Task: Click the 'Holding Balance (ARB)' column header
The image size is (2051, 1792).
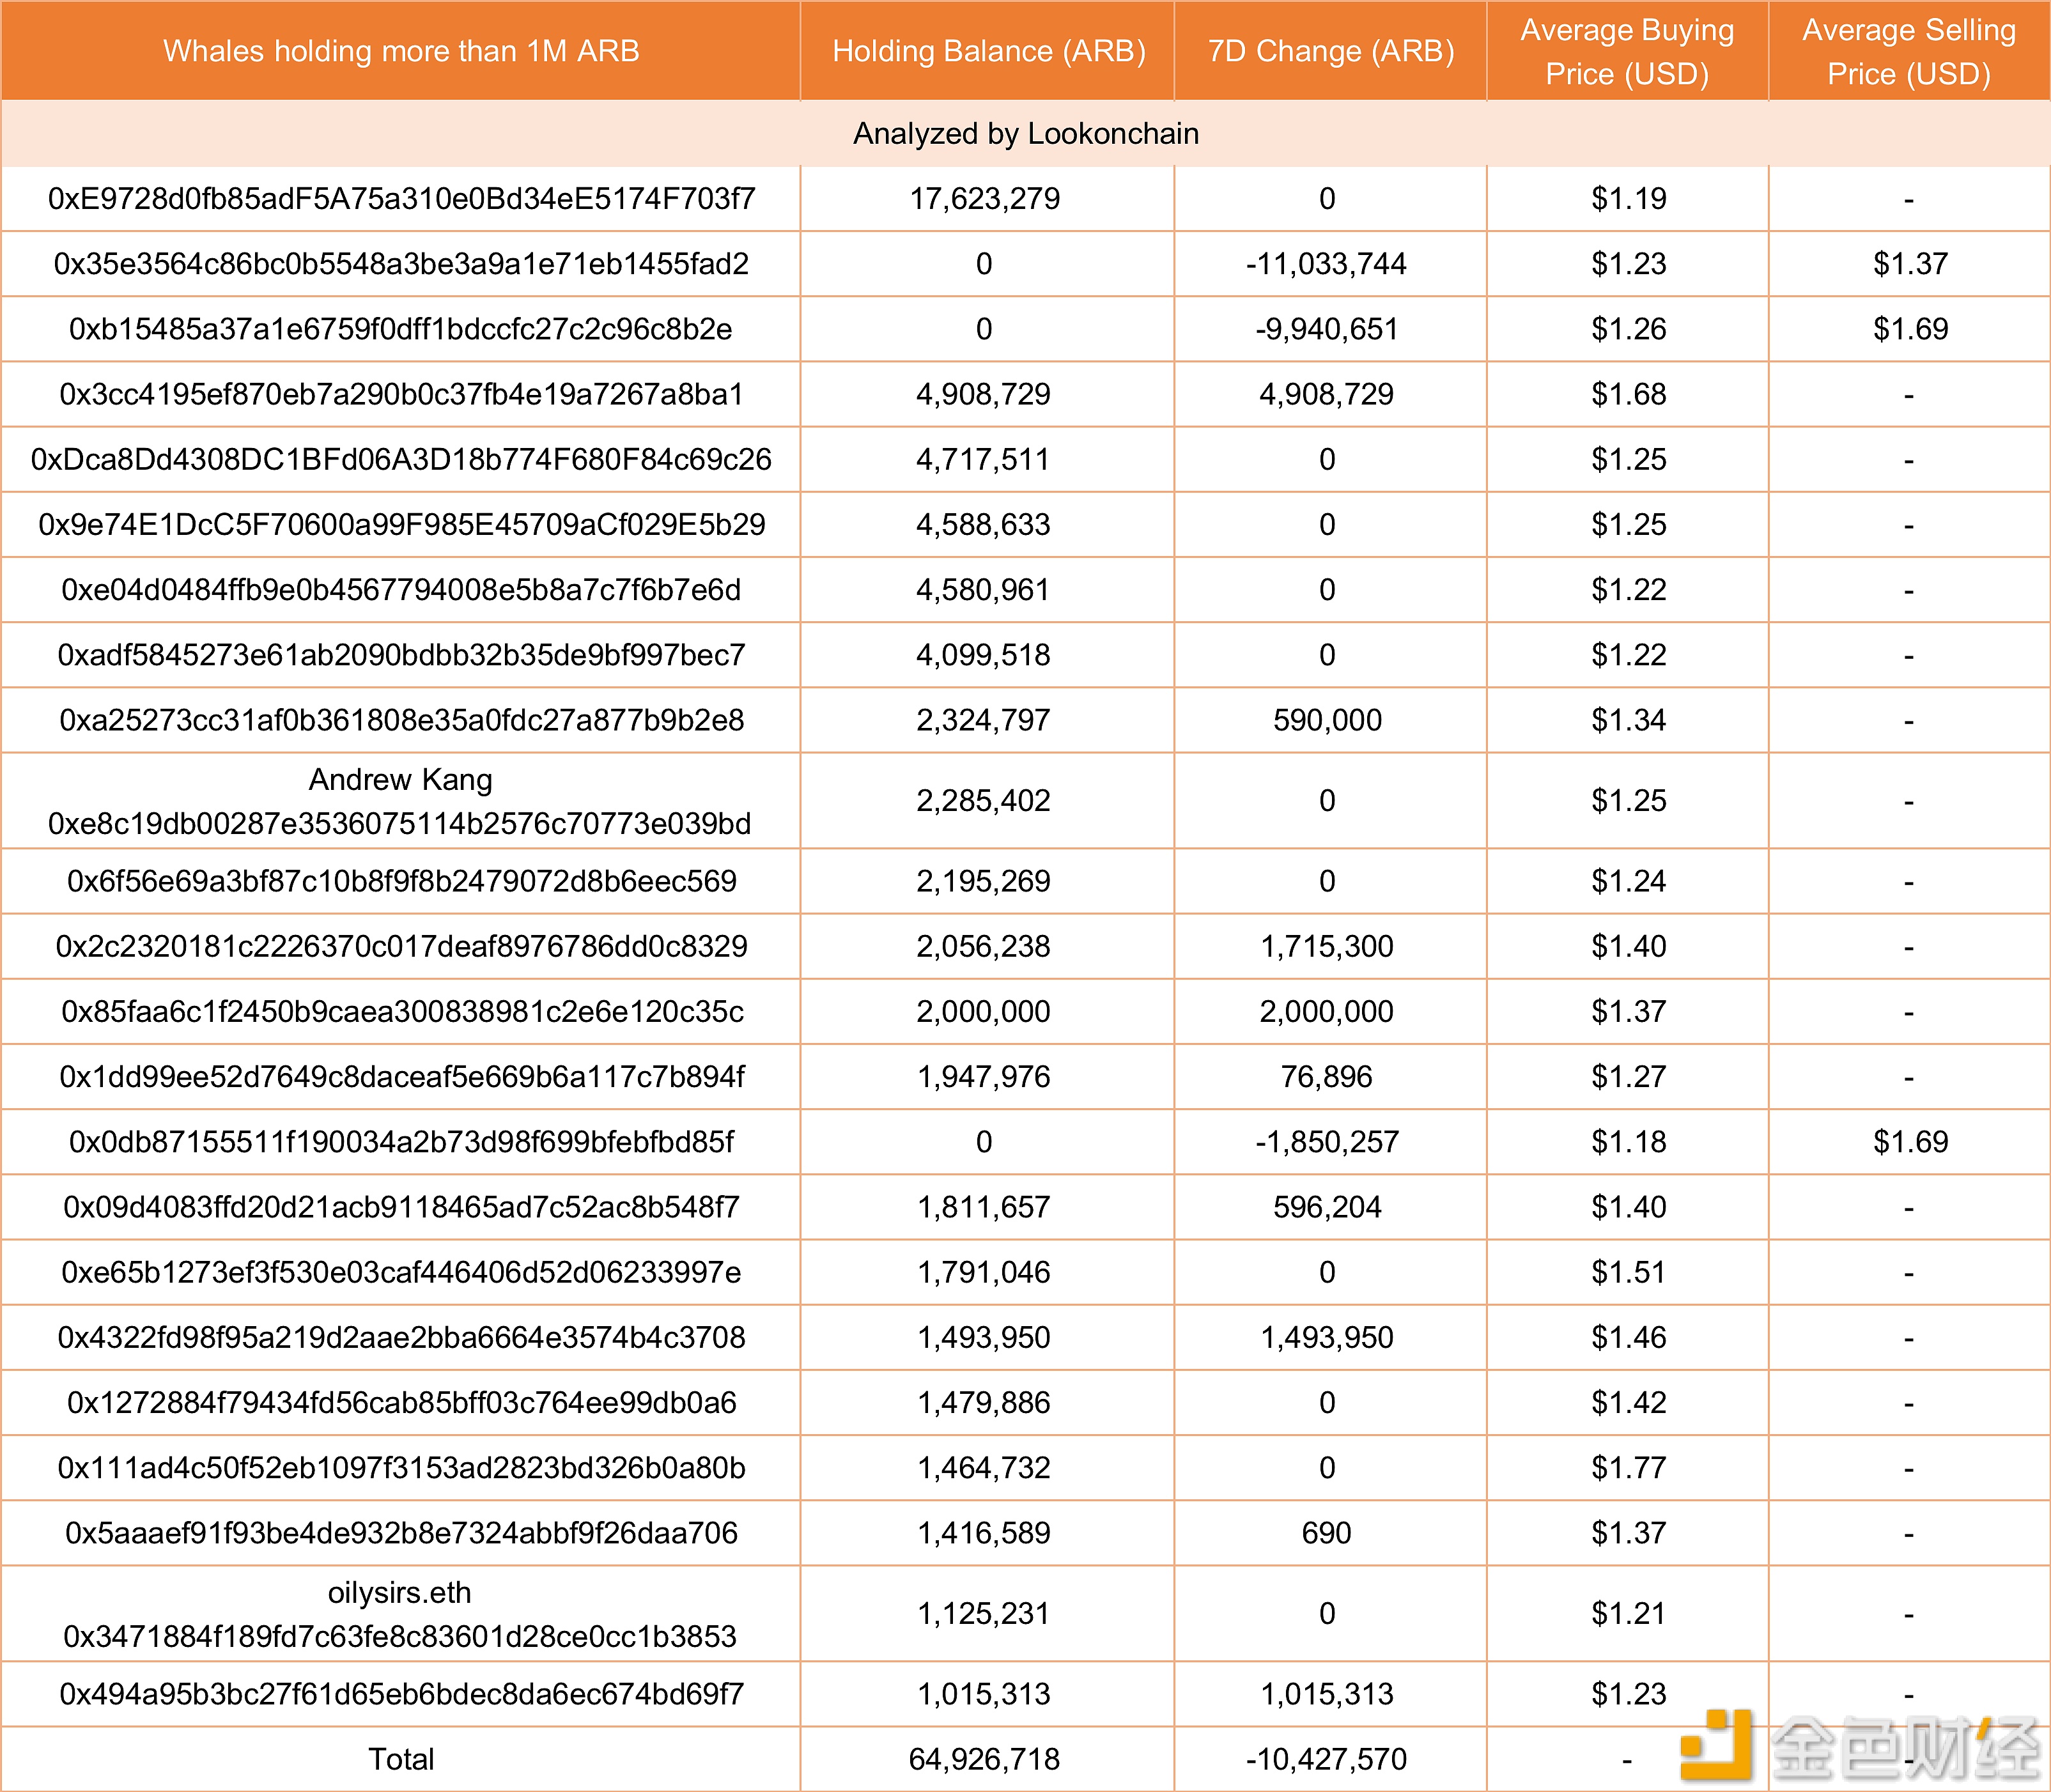Action: tap(988, 51)
